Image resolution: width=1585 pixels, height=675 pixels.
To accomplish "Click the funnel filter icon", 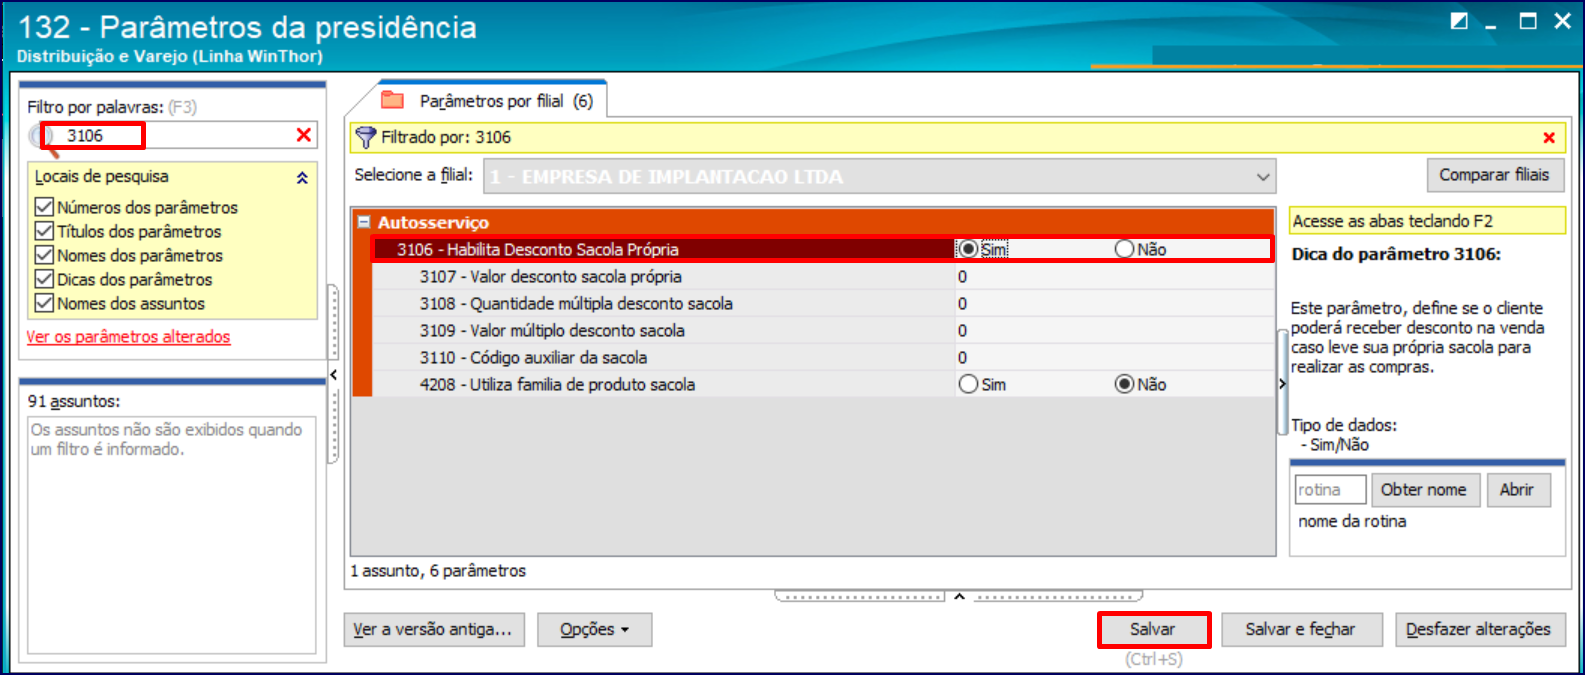I will click(x=366, y=138).
